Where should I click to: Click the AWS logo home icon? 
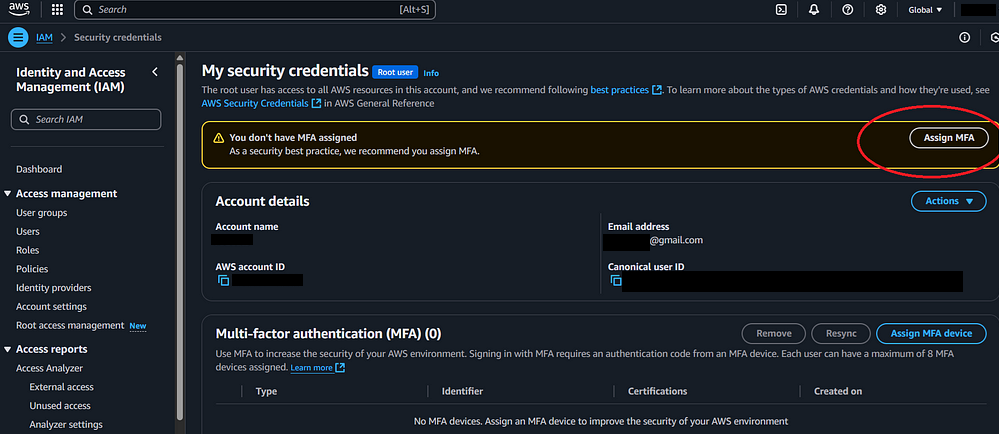pyautogui.click(x=20, y=10)
